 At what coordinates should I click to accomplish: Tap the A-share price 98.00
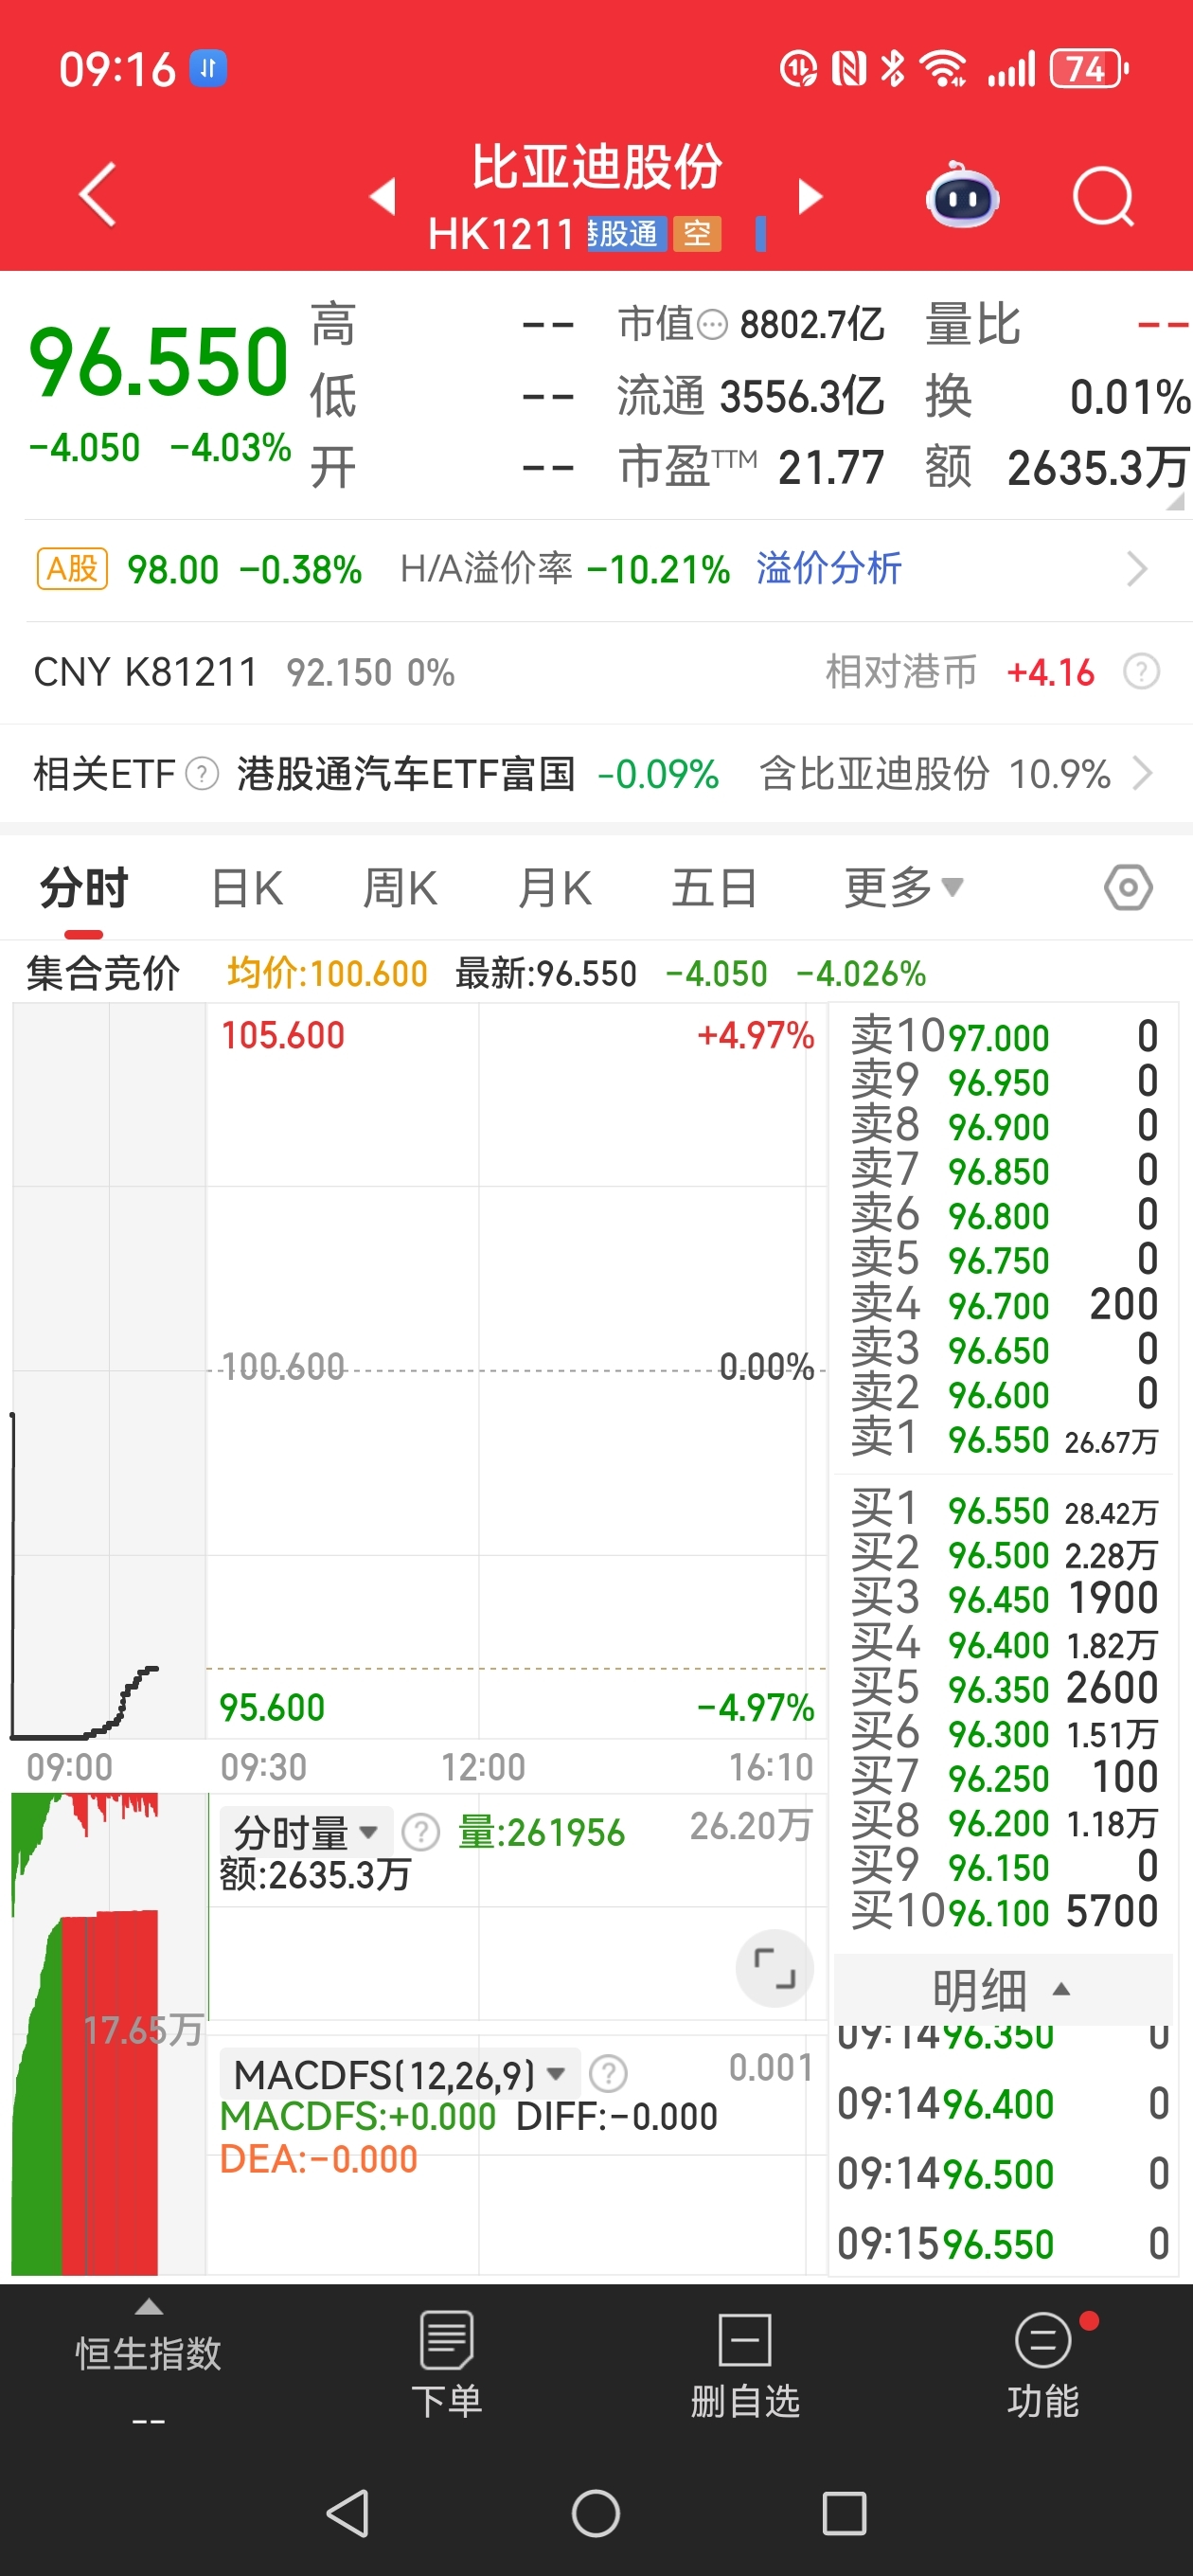pyautogui.click(x=173, y=570)
